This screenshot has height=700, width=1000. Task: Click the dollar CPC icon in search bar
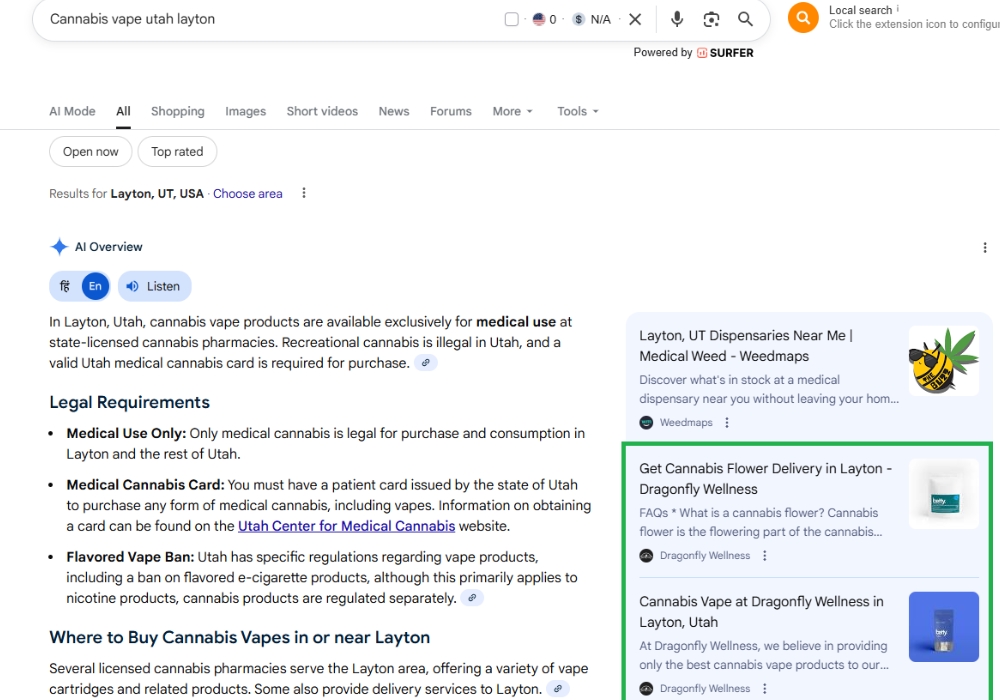pyautogui.click(x=578, y=19)
